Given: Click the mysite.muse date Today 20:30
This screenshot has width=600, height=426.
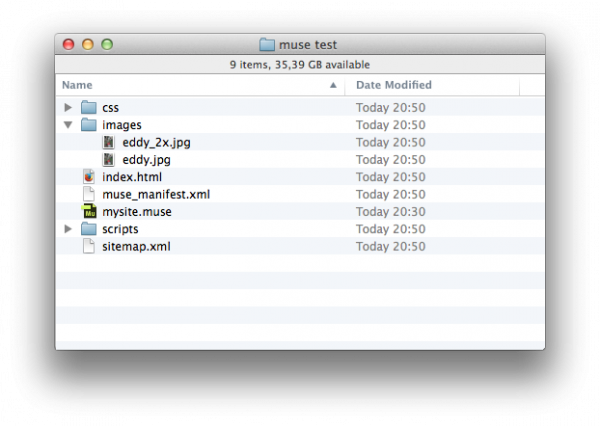Looking at the screenshot, I should click(x=391, y=212).
